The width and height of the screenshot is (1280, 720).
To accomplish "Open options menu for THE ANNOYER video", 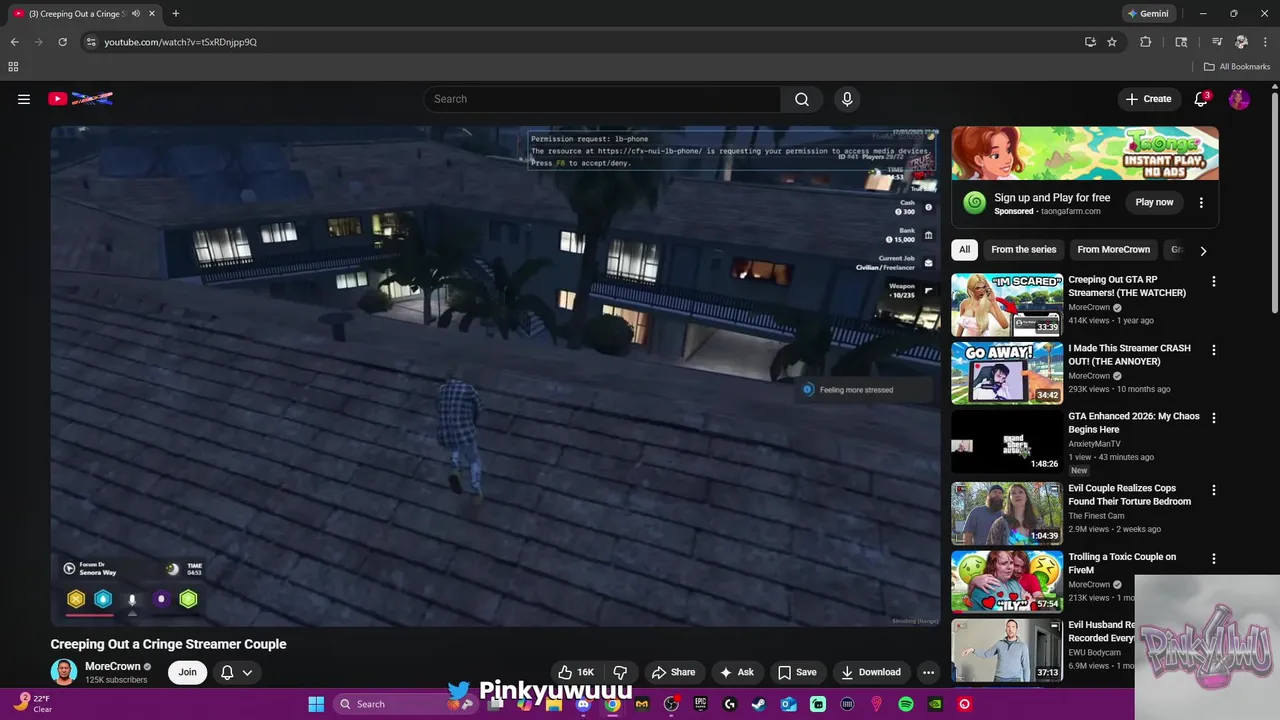I will (x=1213, y=350).
